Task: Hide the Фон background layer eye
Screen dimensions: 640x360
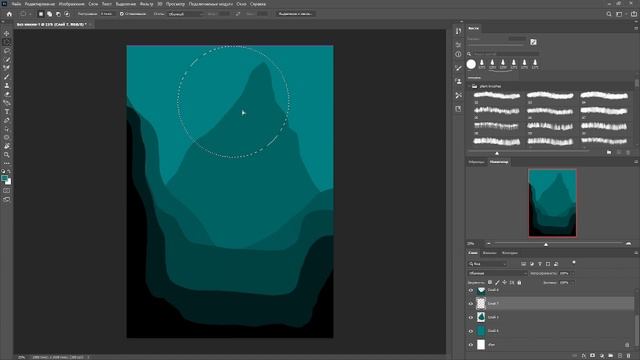Action: [x=471, y=345]
